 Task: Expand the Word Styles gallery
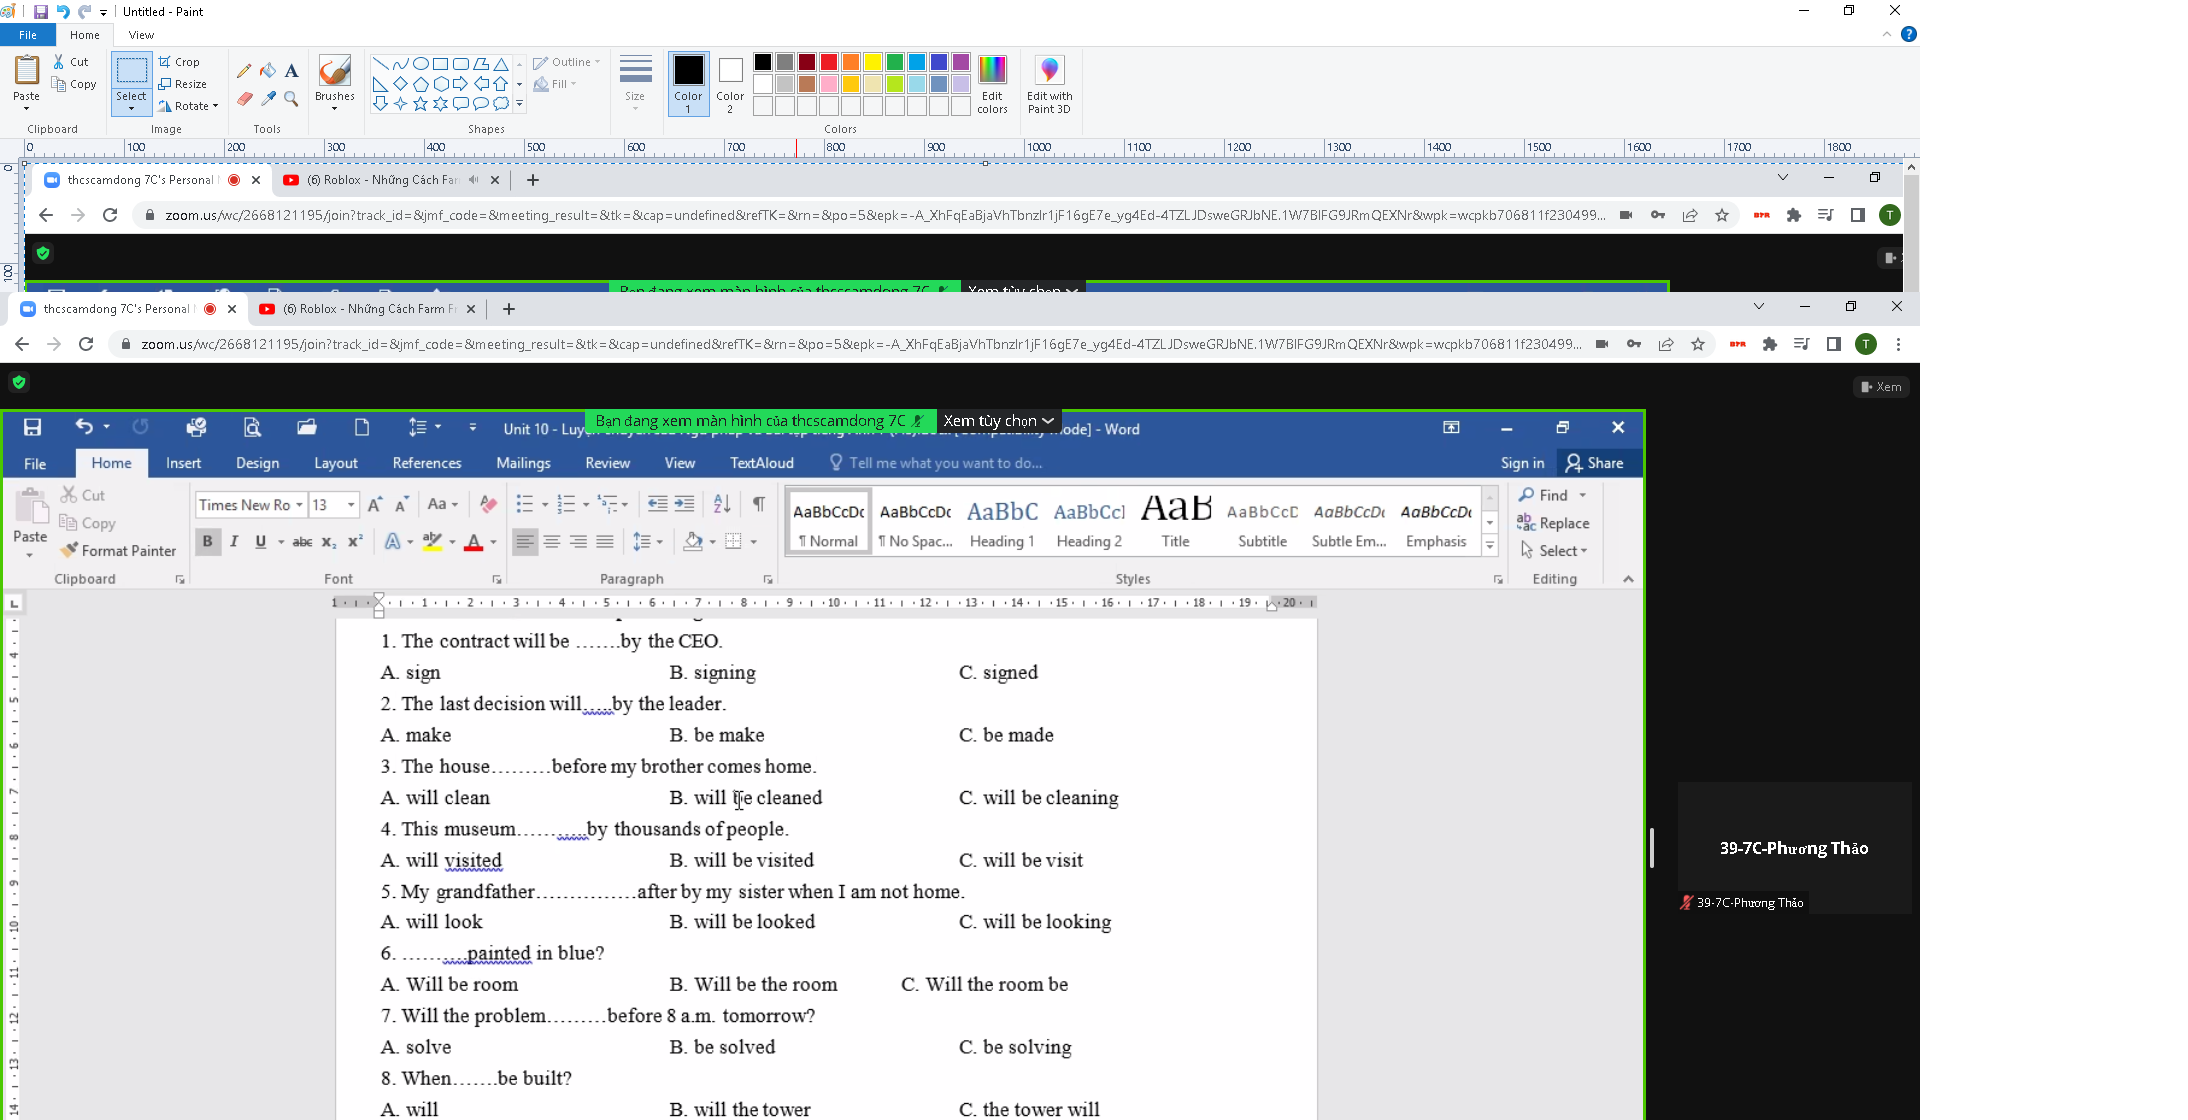pyautogui.click(x=1490, y=546)
